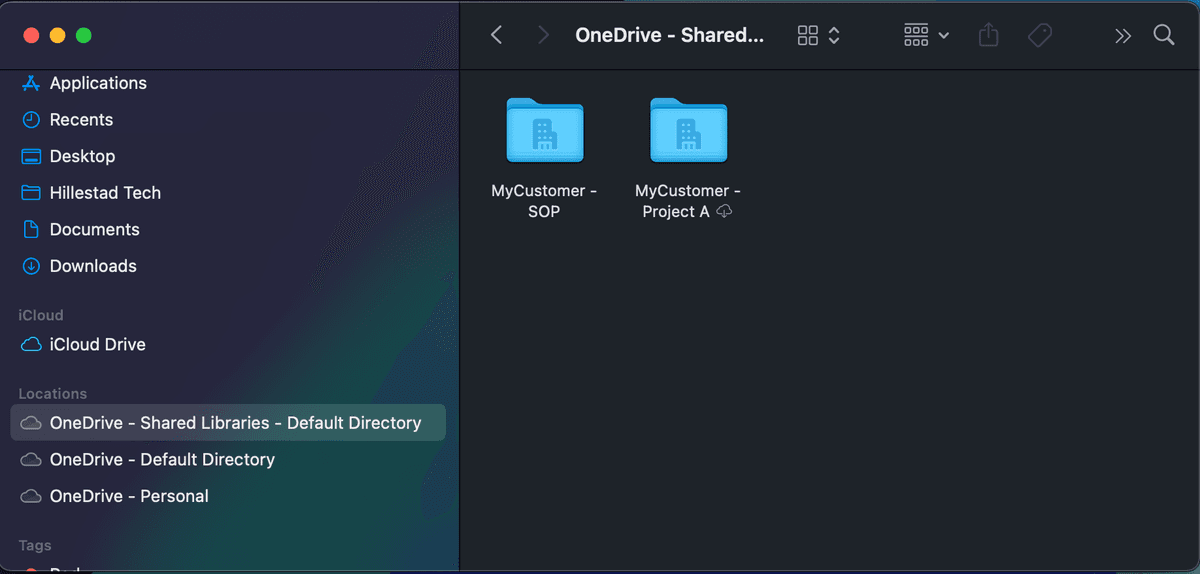Click the forward navigation chevron
This screenshot has height=574, width=1200.
pos(543,35)
